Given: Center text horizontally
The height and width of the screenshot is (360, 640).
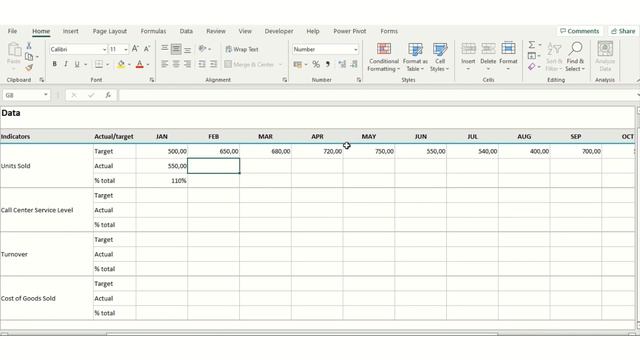Looking at the screenshot, I should point(176,64).
